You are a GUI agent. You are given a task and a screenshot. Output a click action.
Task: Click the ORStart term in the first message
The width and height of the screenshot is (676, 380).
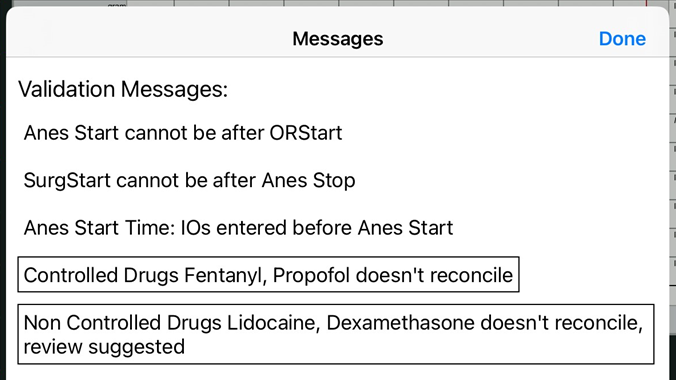306,133
